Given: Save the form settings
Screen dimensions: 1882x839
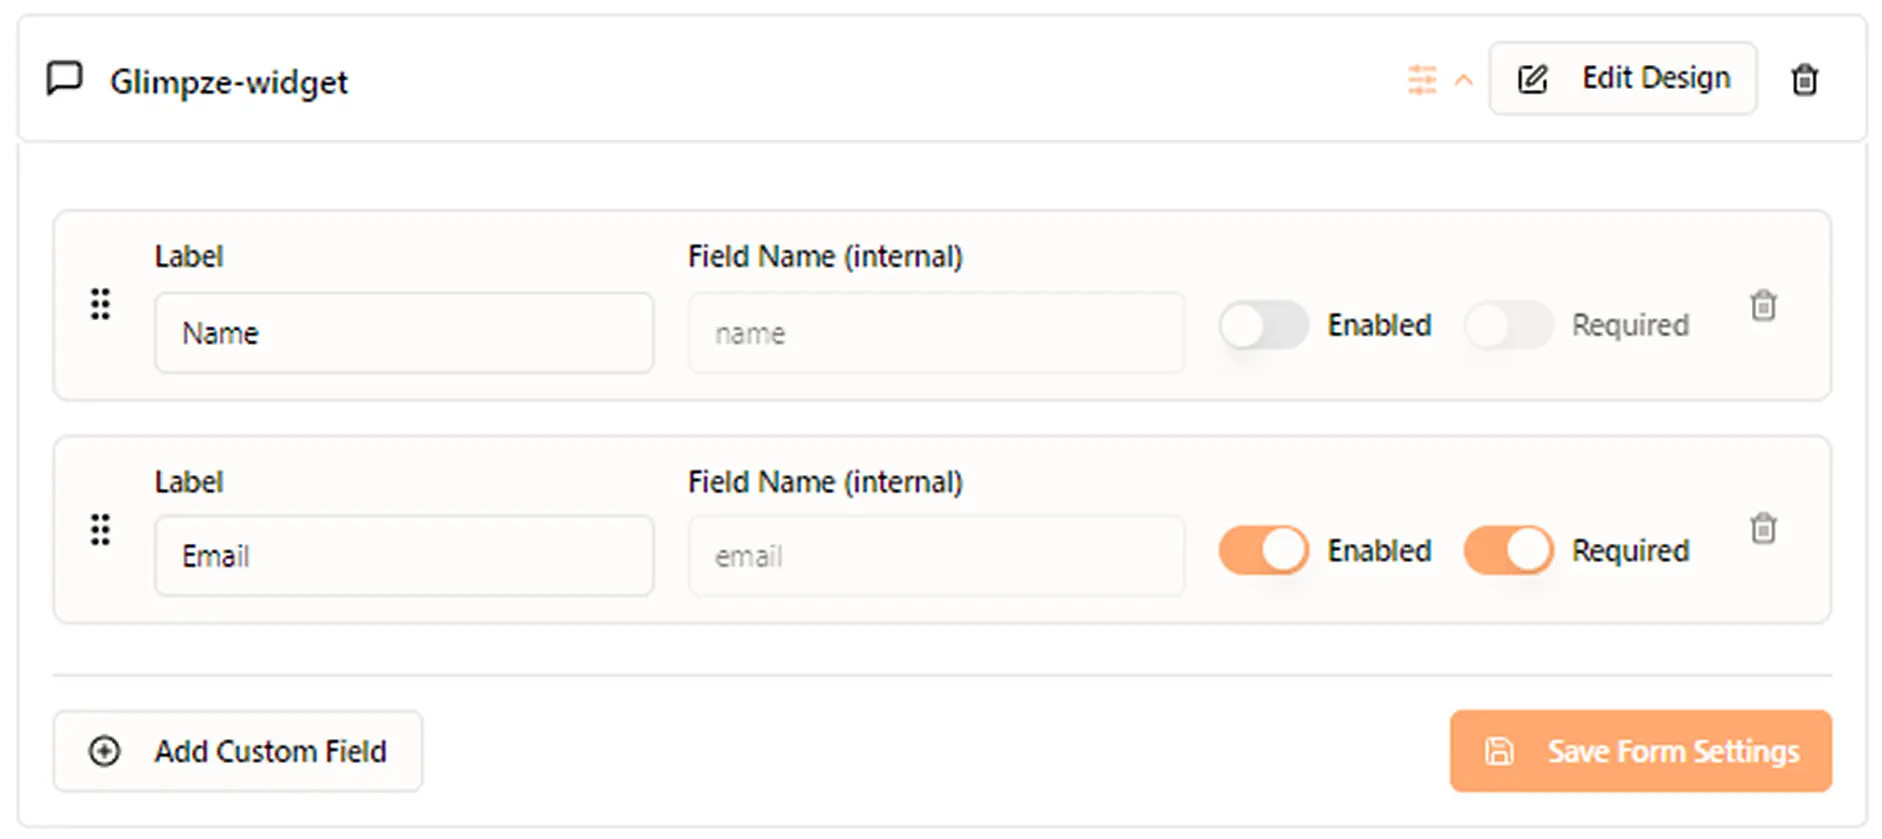Looking at the screenshot, I should pyautogui.click(x=1640, y=751).
